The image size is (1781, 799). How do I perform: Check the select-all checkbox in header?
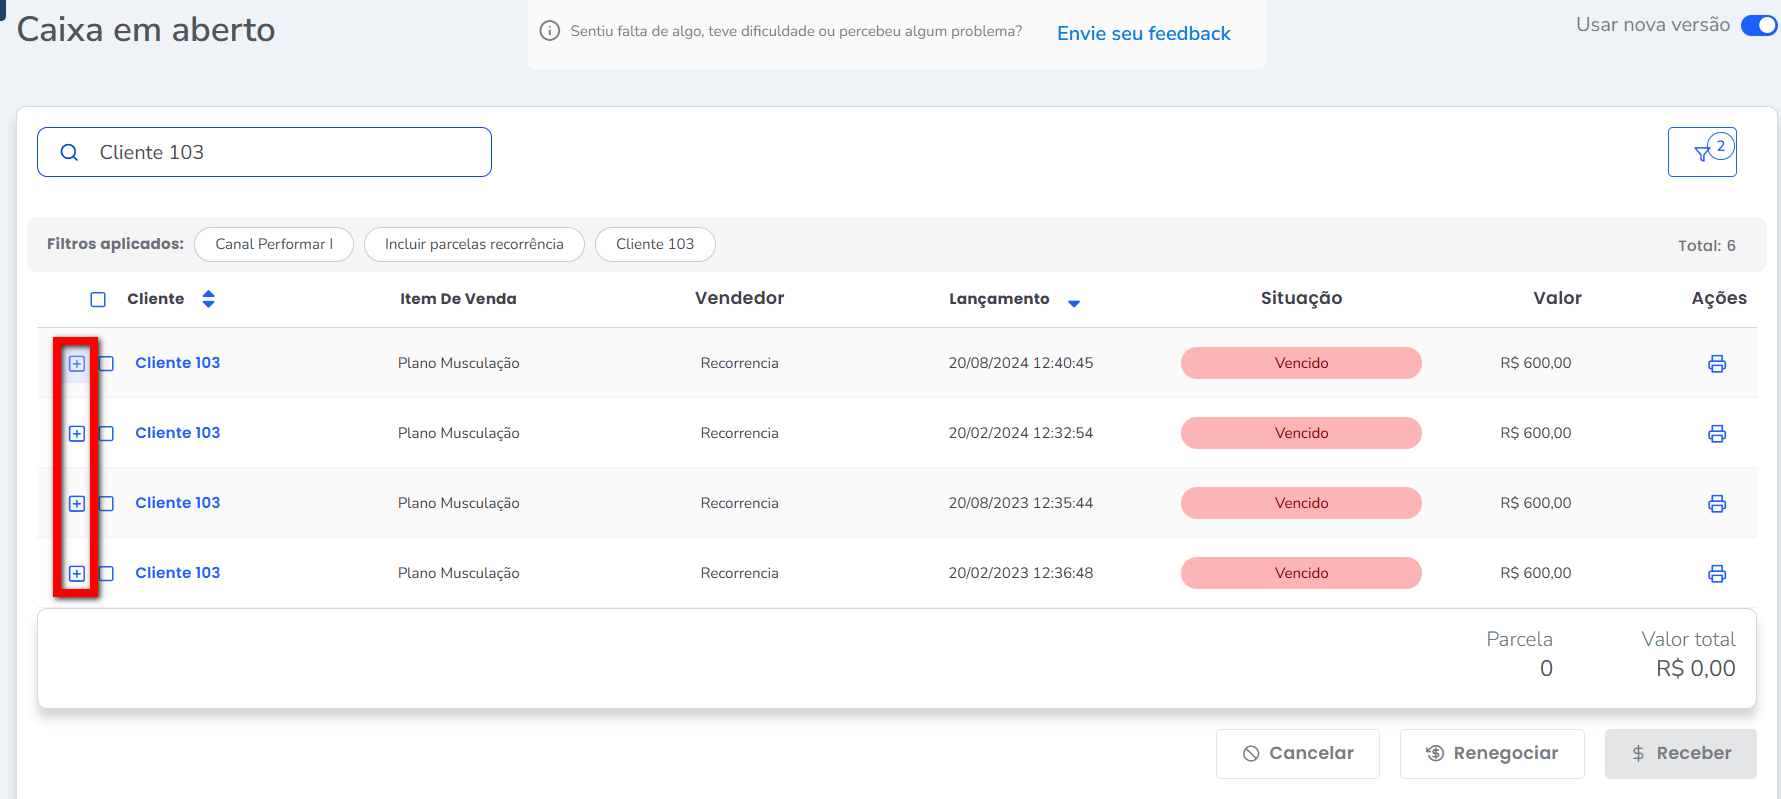[x=98, y=300]
